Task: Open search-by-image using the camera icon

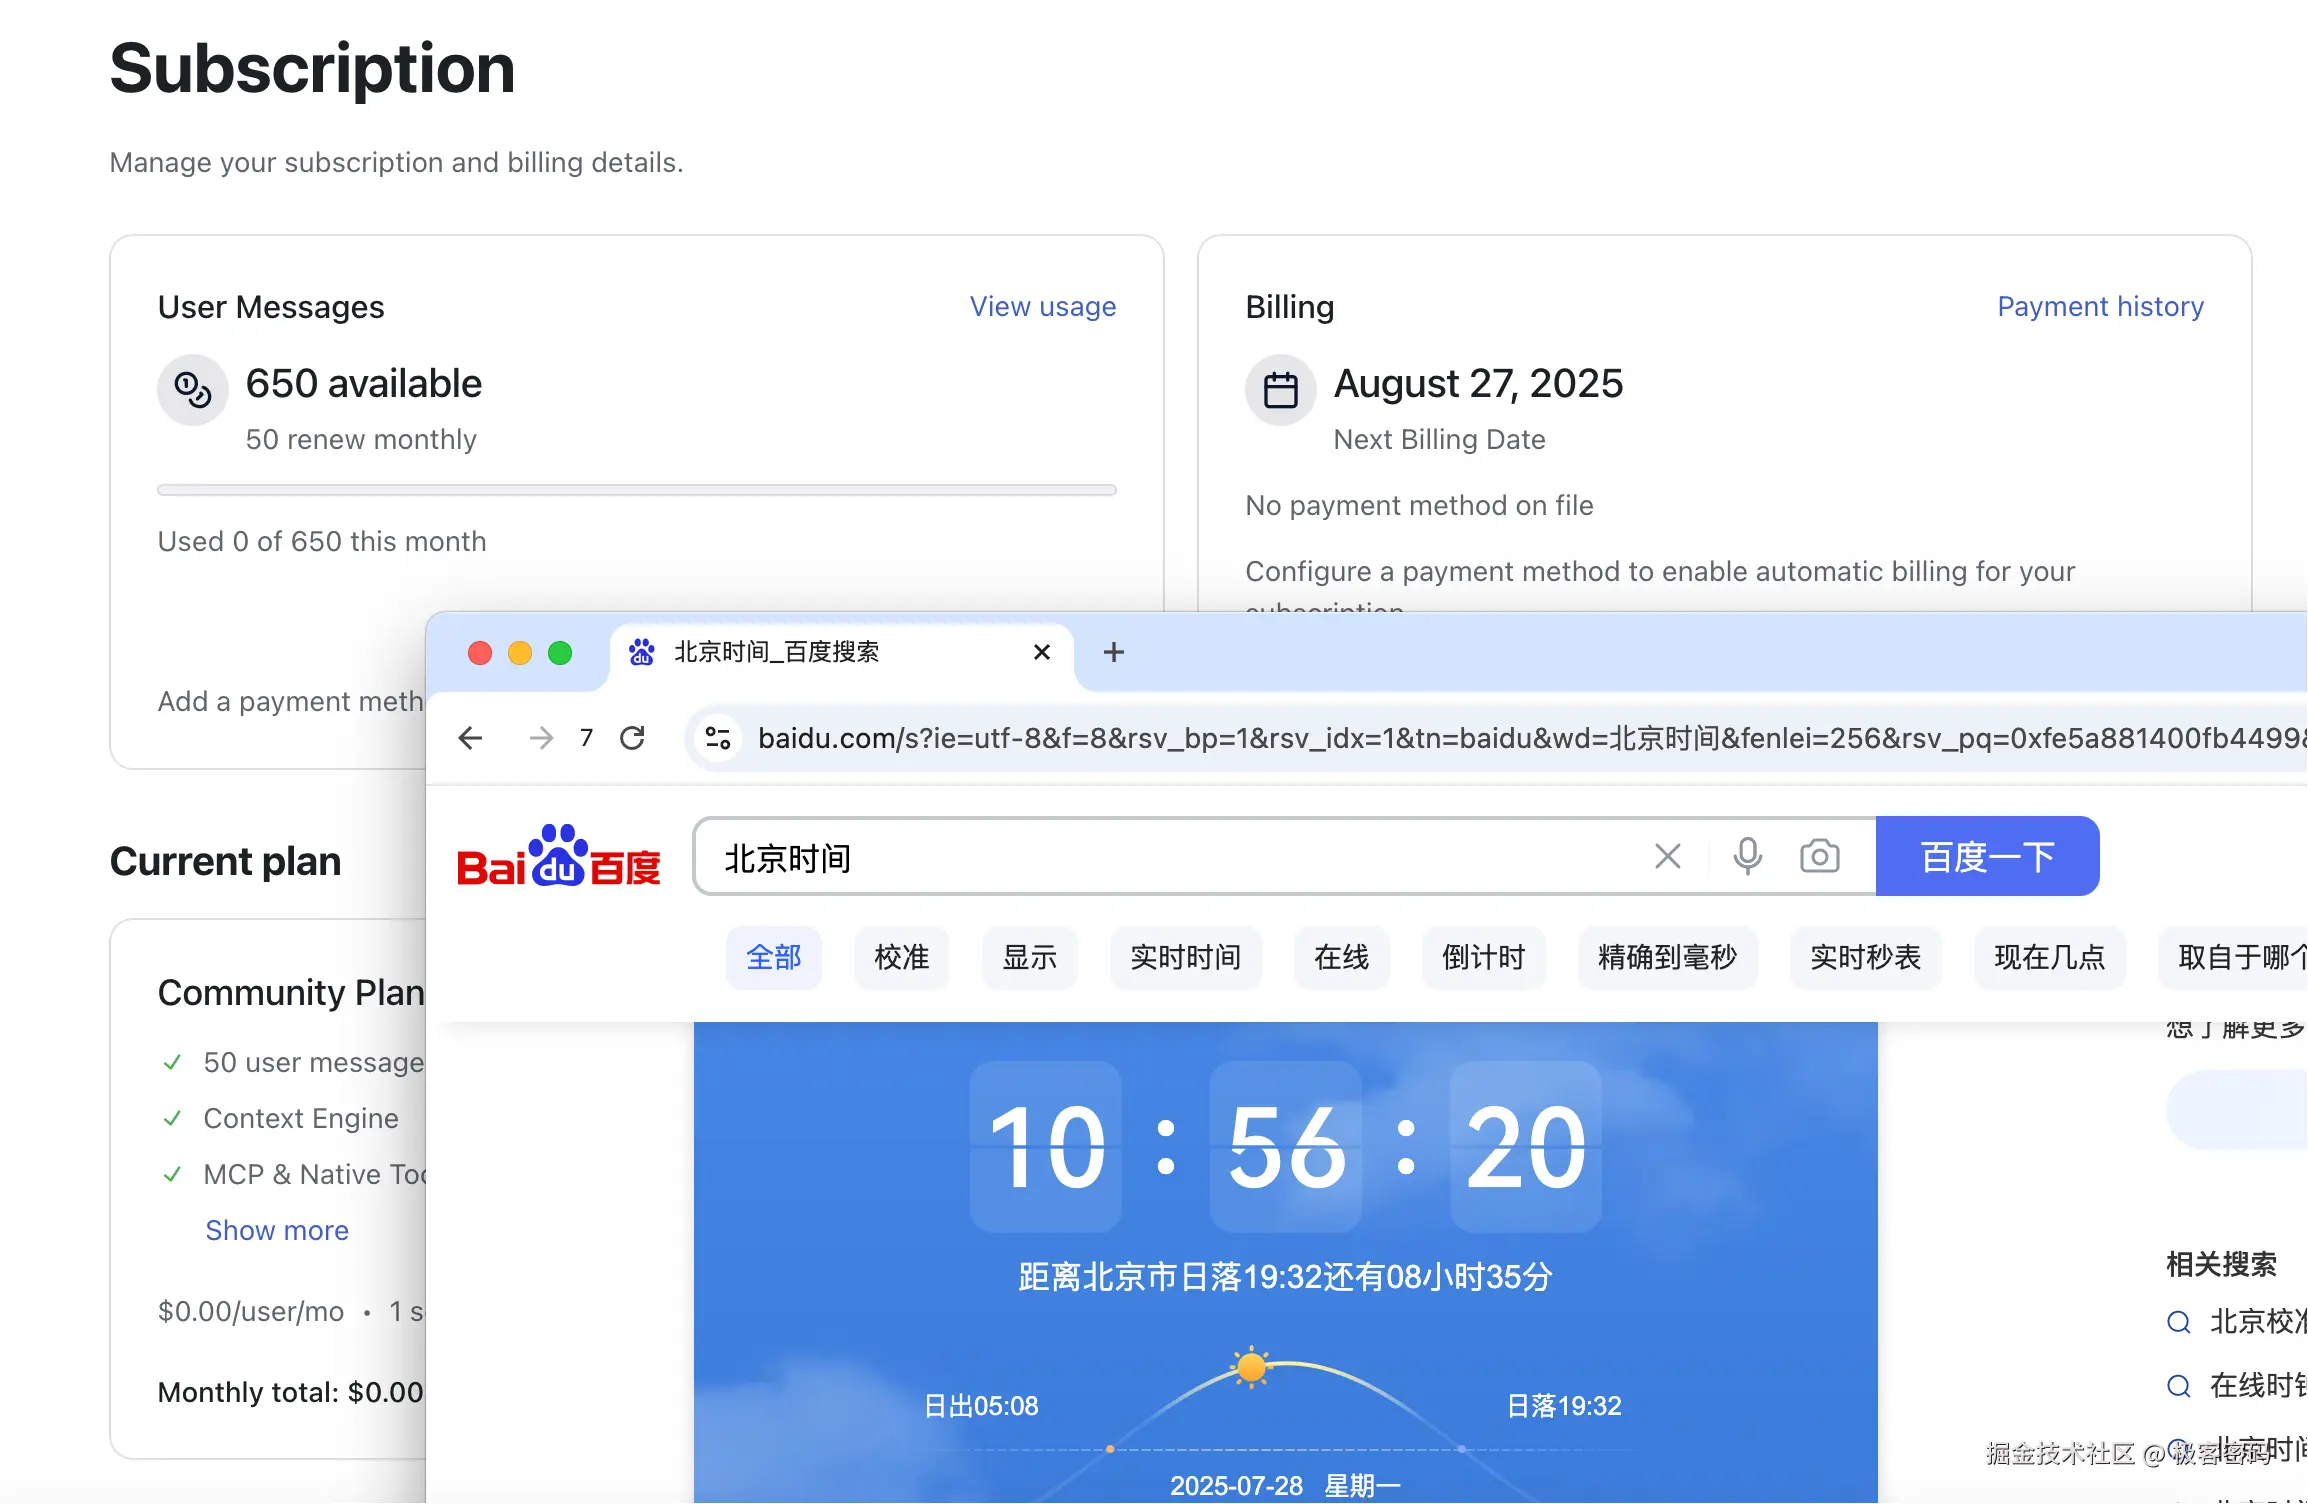Action: [1819, 856]
